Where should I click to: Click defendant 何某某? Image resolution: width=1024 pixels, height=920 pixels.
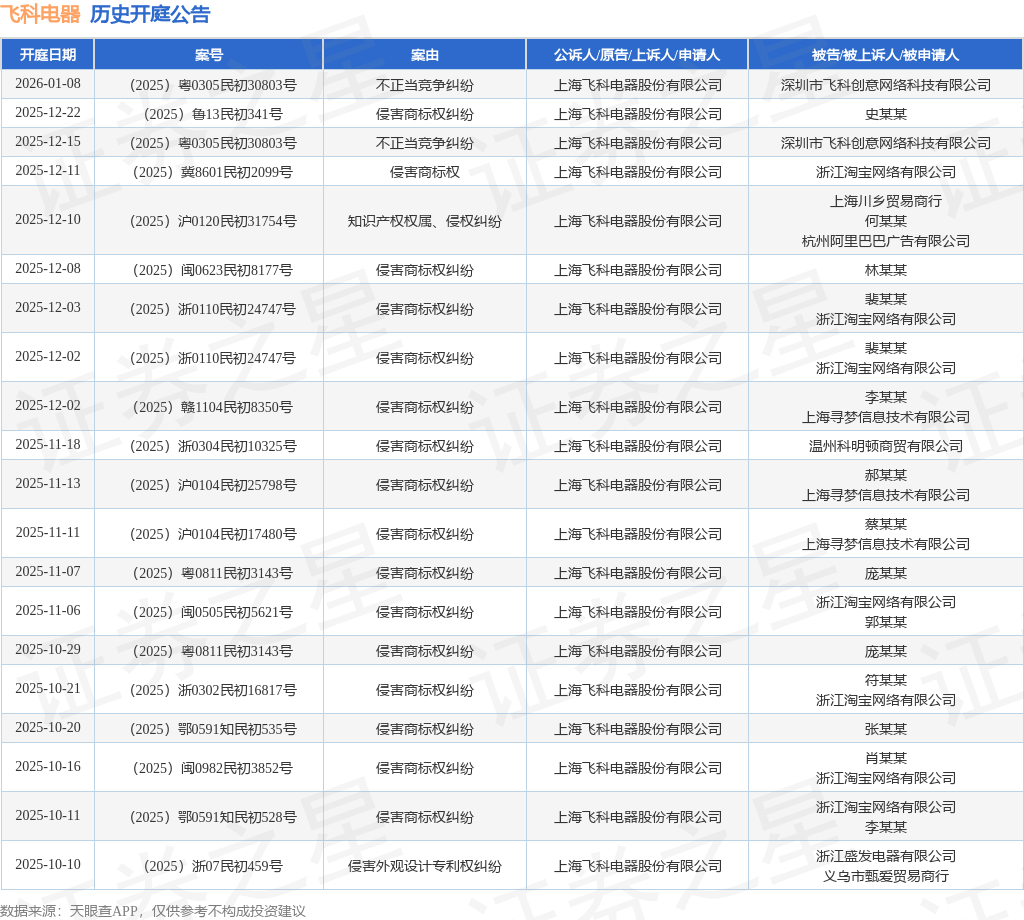[x=886, y=221]
